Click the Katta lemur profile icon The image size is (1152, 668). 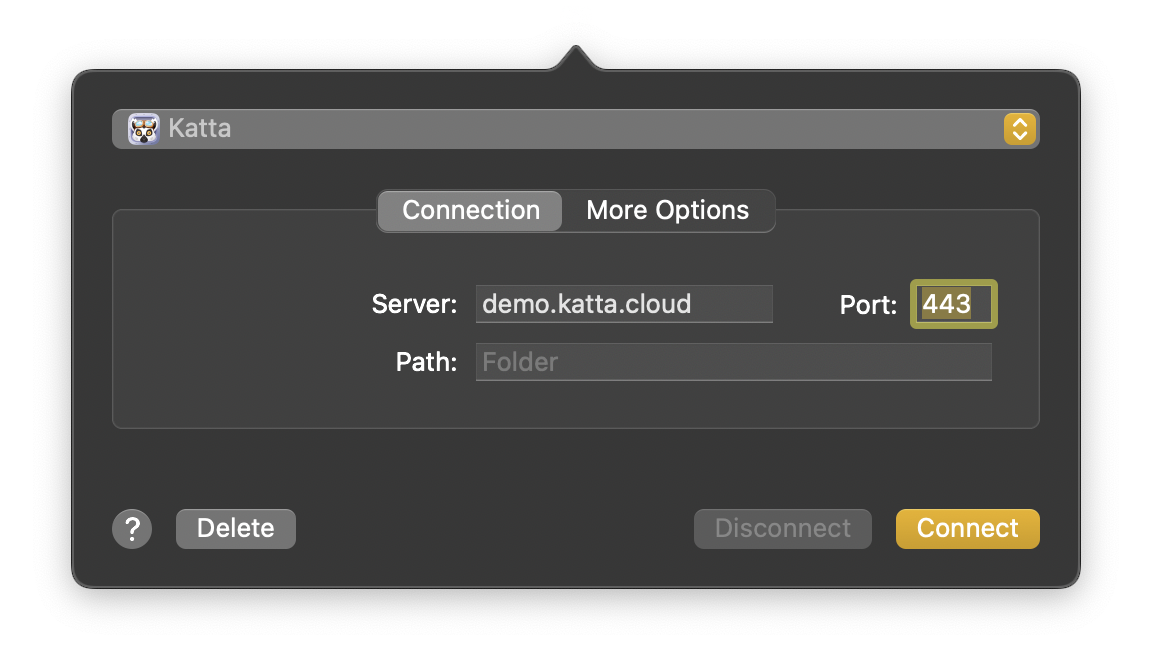pyautogui.click(x=143, y=129)
